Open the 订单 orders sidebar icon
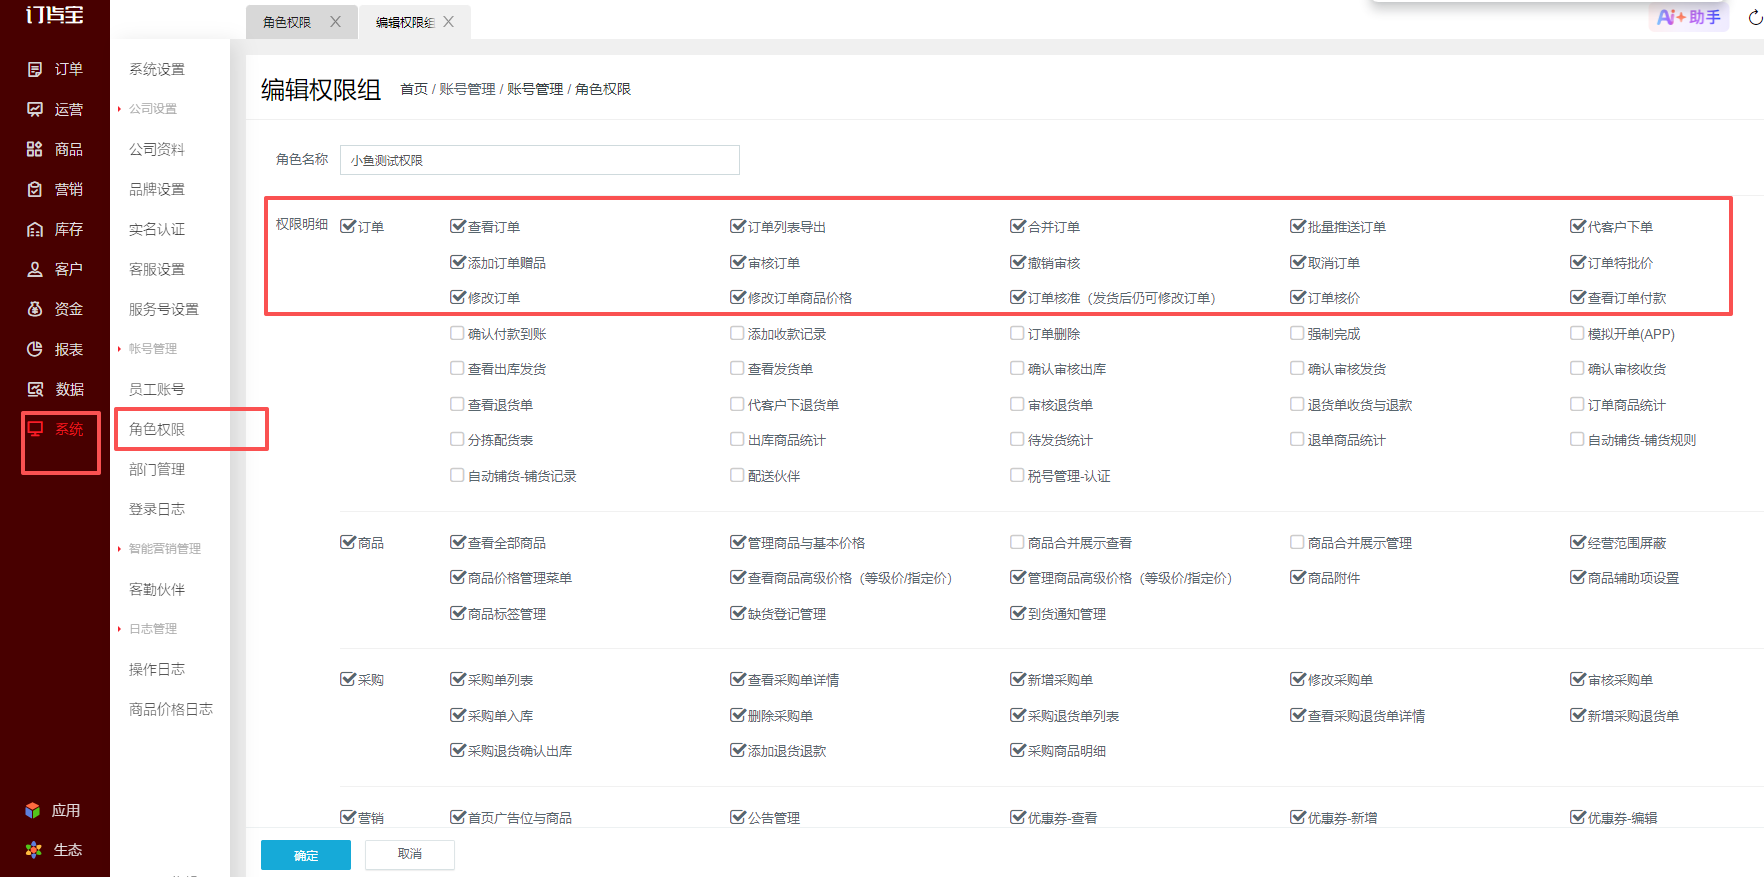This screenshot has height=877, width=1764. click(x=35, y=69)
